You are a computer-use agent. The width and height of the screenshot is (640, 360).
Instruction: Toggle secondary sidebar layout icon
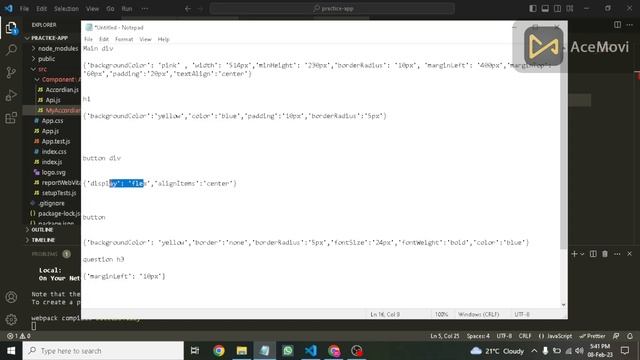(x=557, y=8)
